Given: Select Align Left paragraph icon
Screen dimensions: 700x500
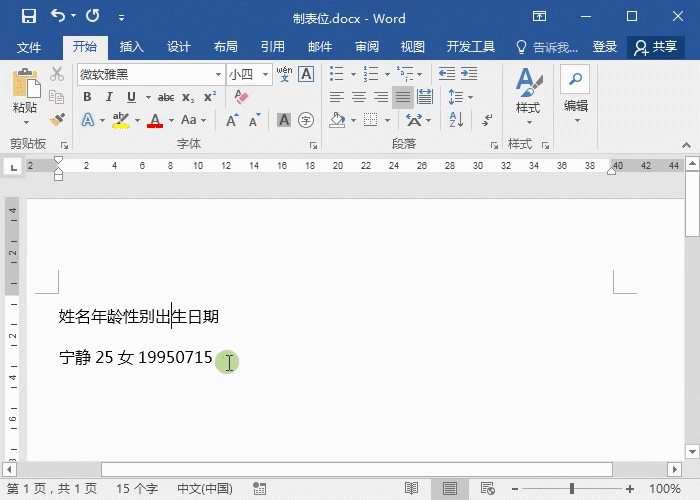Looking at the screenshot, I should tap(337, 97).
